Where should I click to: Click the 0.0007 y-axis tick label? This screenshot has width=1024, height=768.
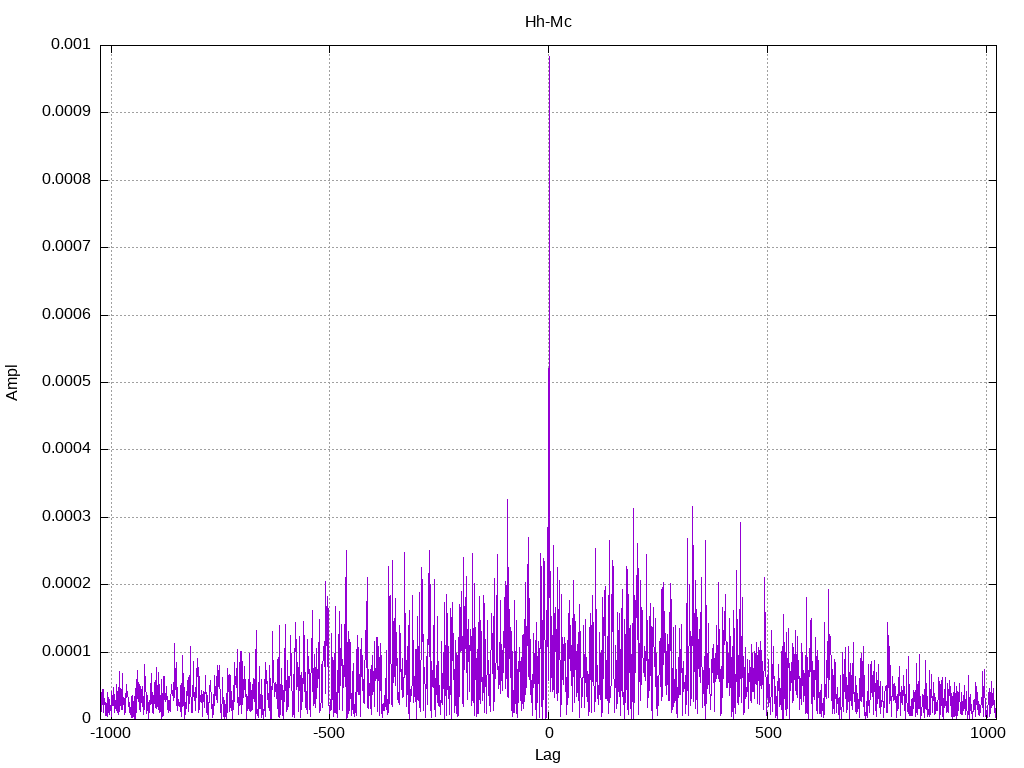point(66,247)
